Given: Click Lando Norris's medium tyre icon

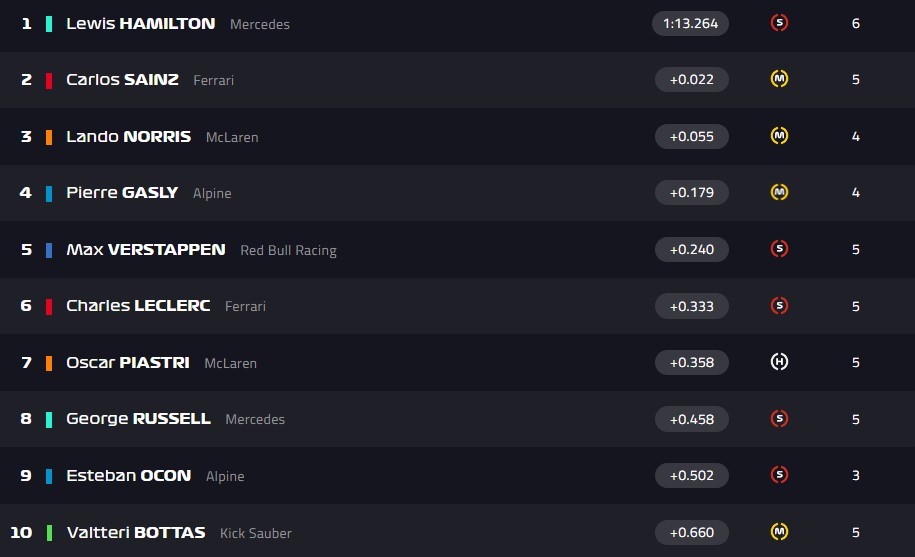Looking at the screenshot, I should 779,136.
